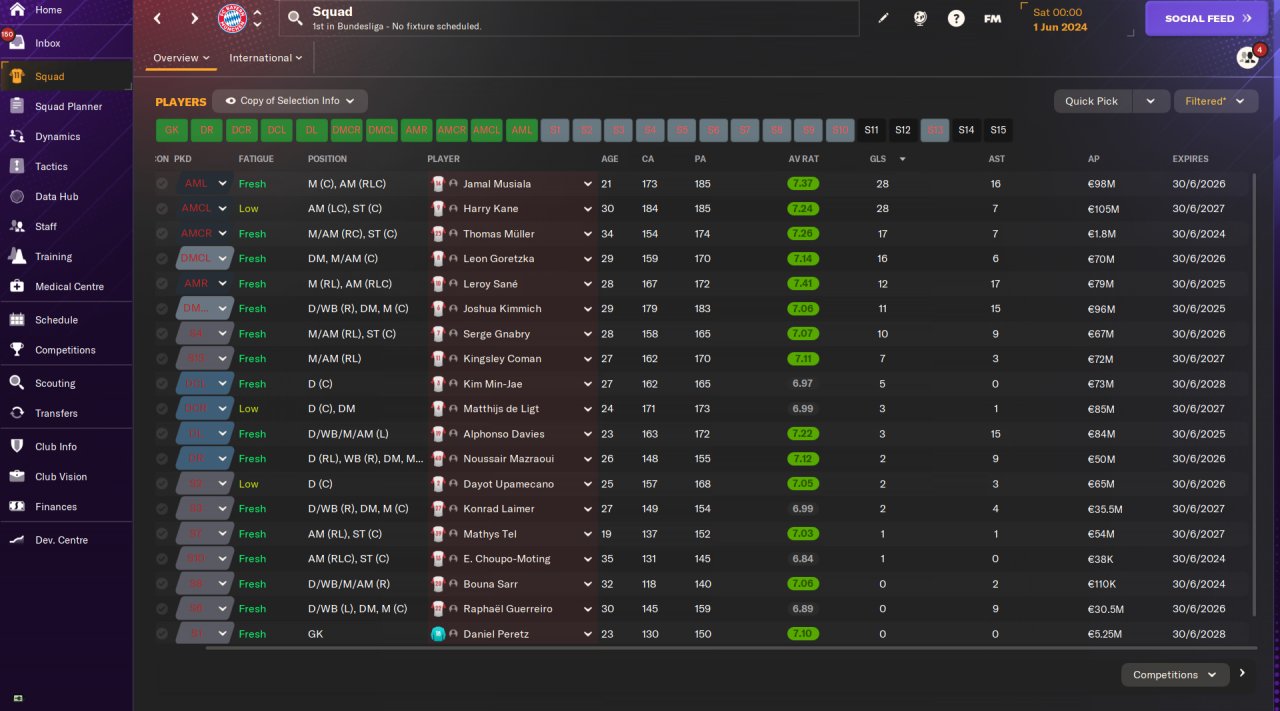Screen dimensions: 1280x711
Task: Open the FM menu icon
Action: point(993,18)
